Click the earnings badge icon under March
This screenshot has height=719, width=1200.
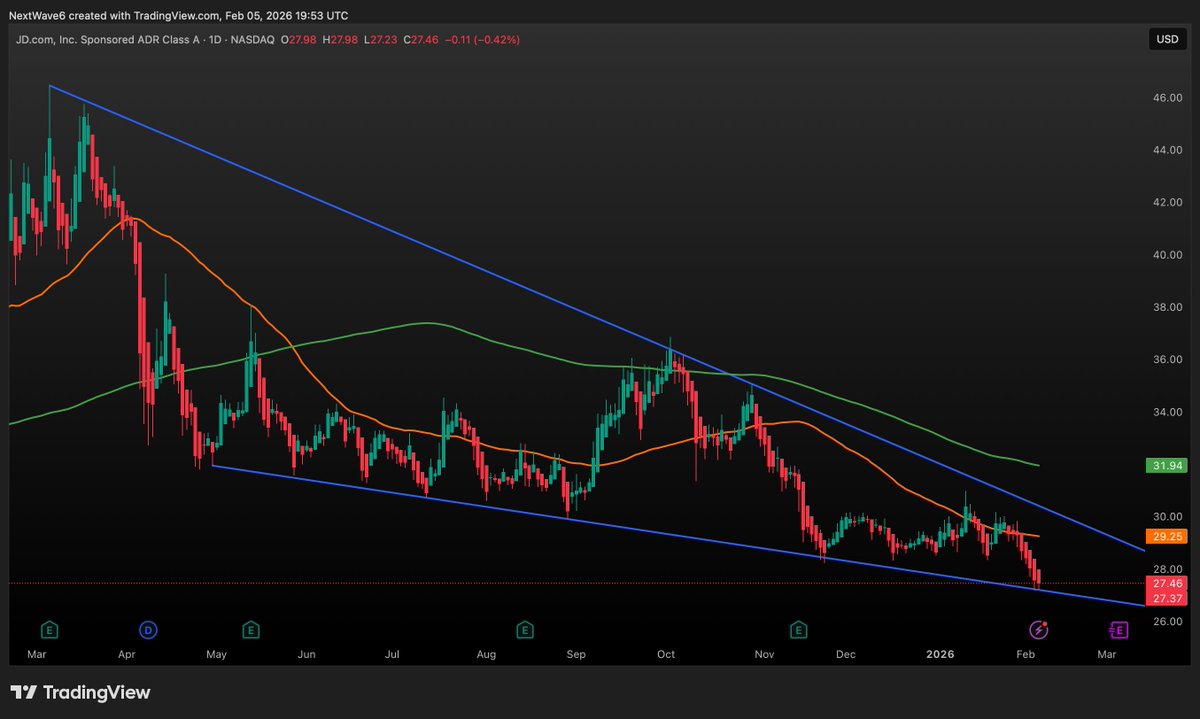(x=49, y=630)
